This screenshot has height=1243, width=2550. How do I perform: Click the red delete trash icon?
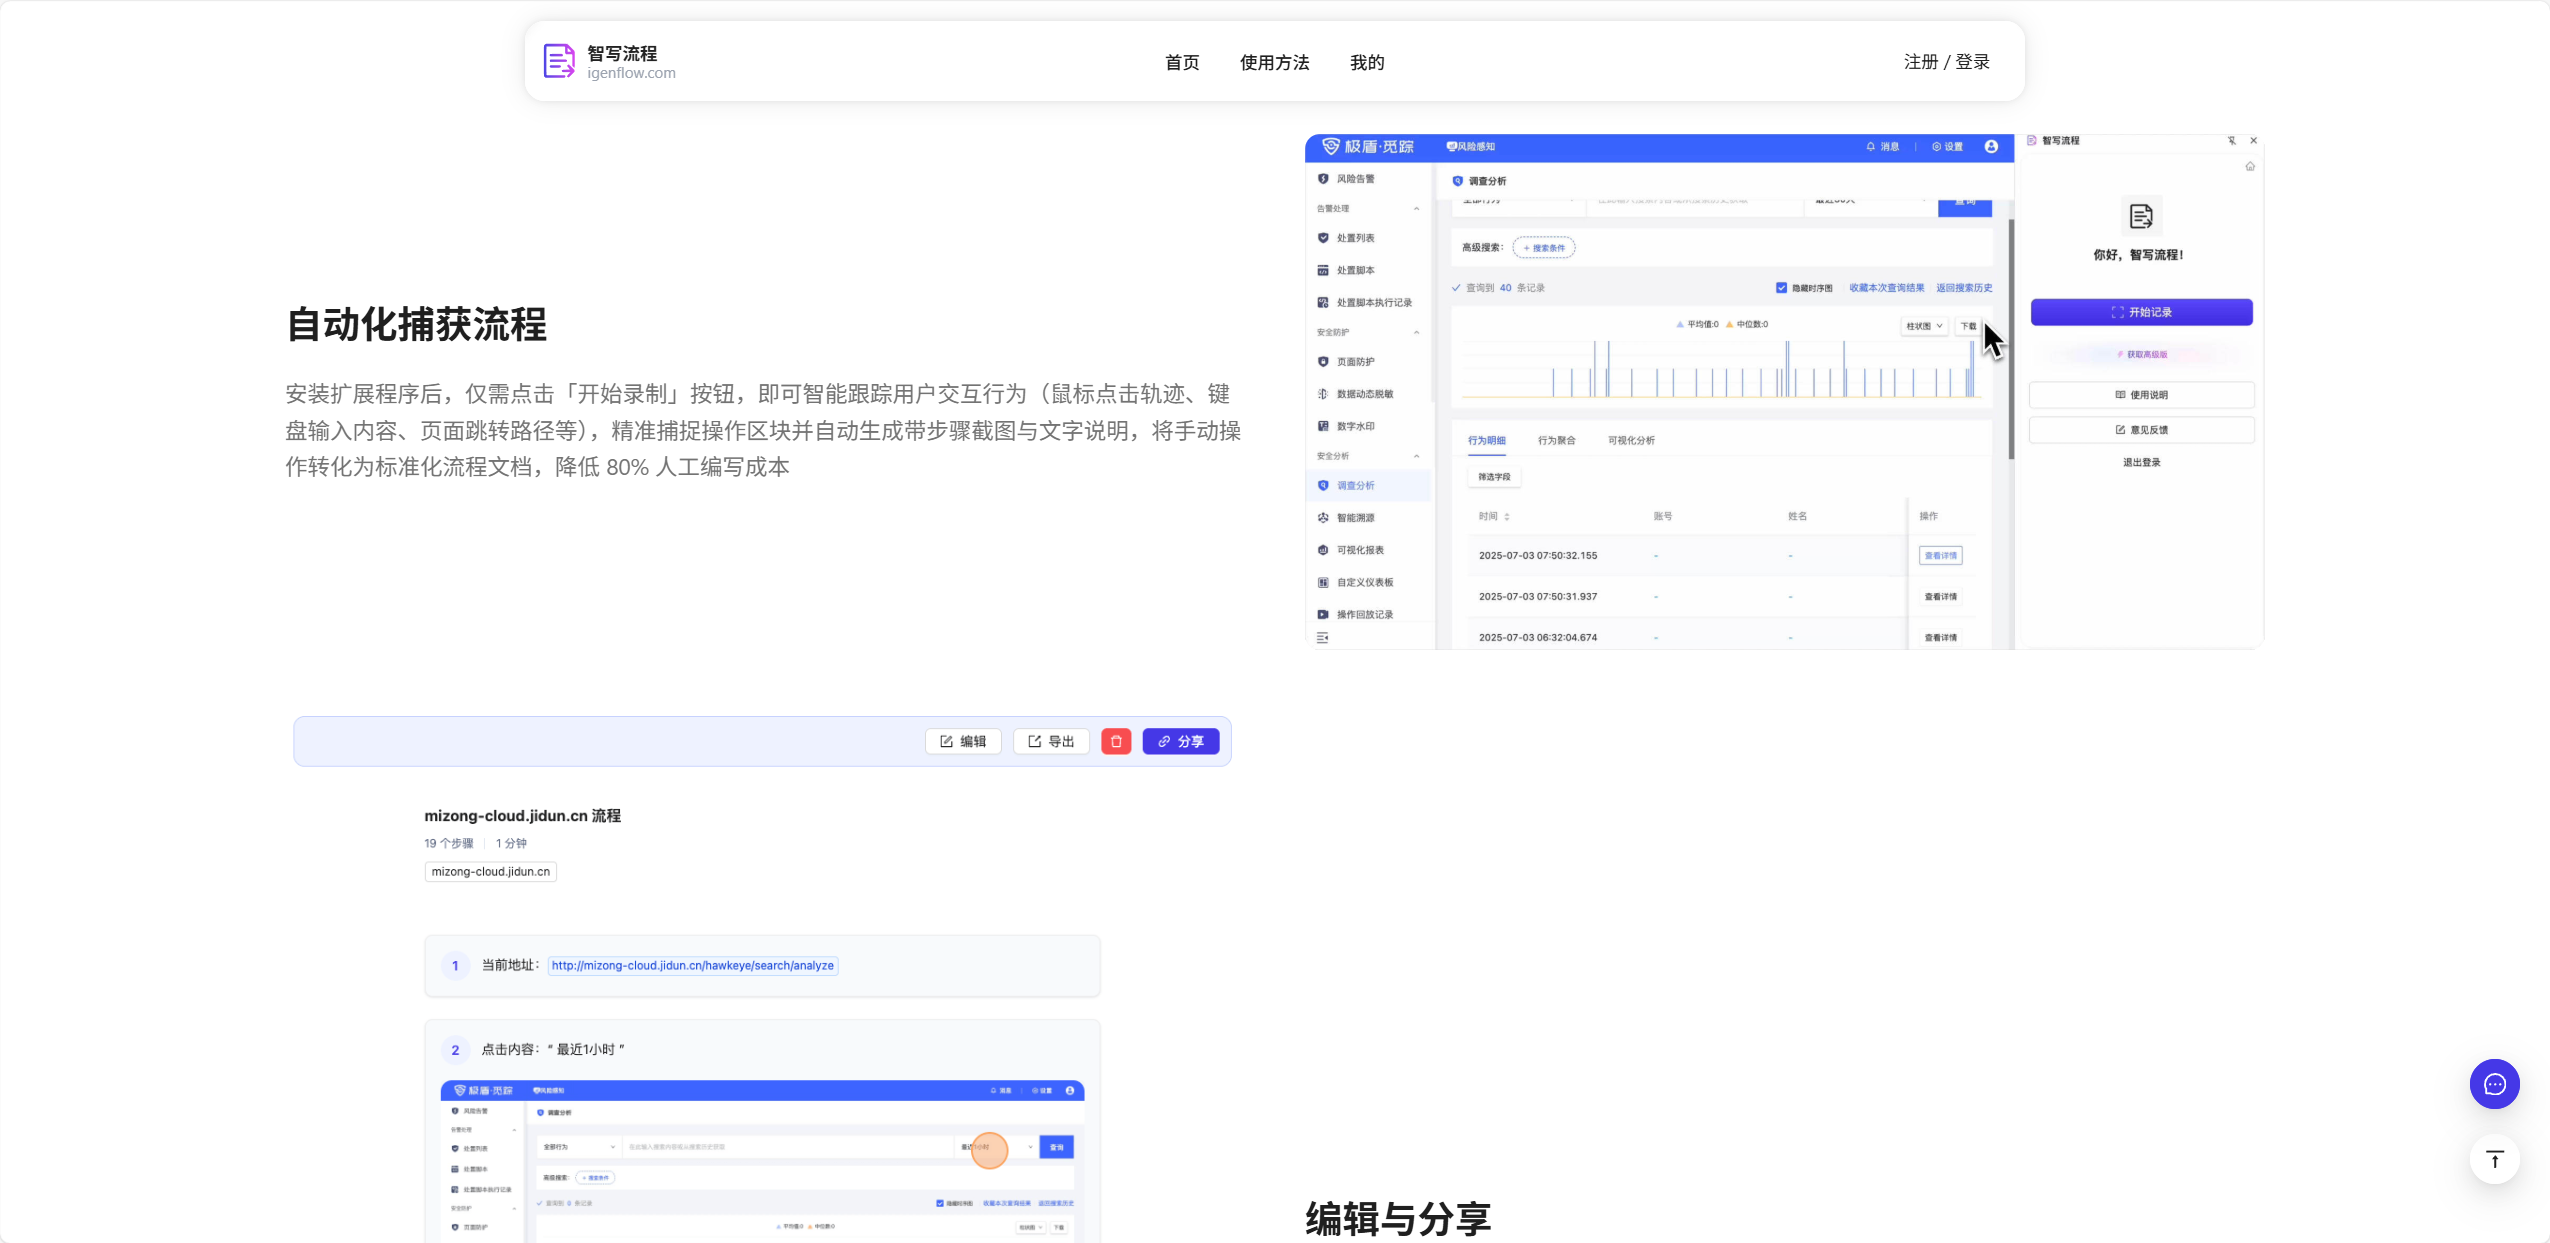click(1116, 741)
